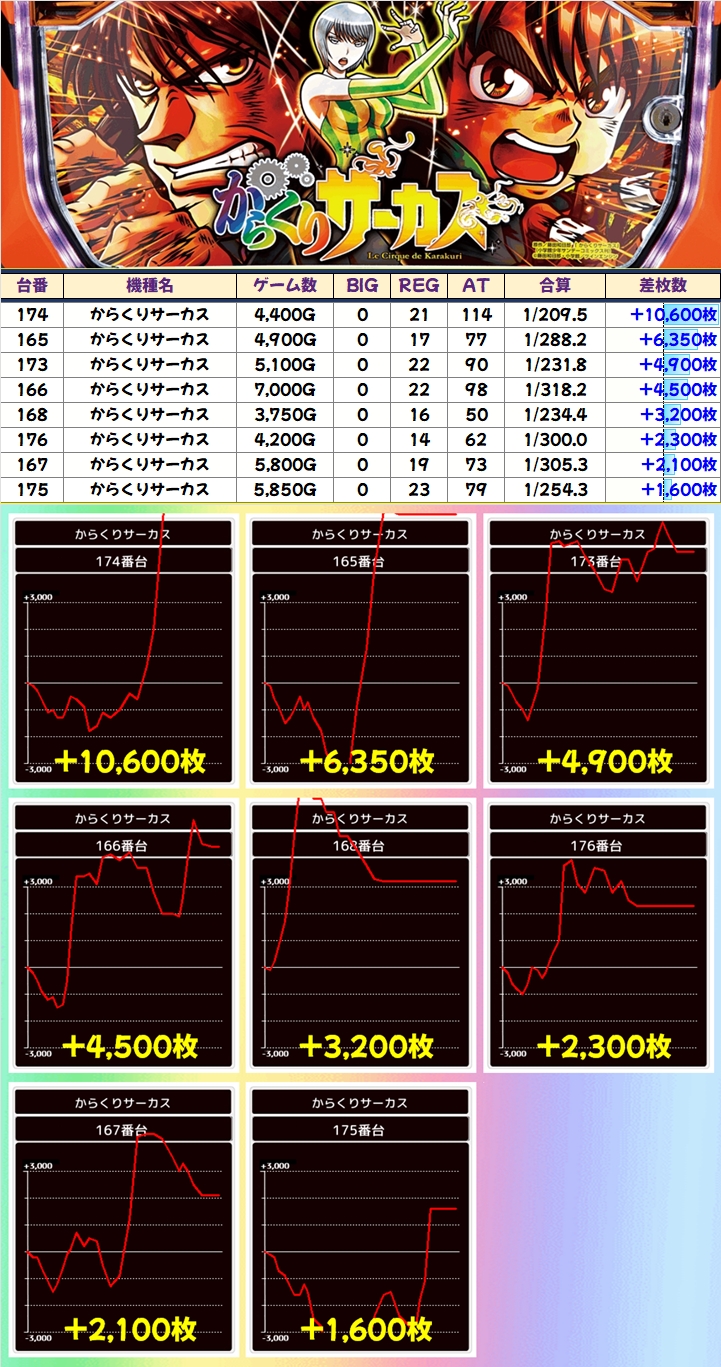Open the 165番台 slump graph

click(x=360, y=652)
